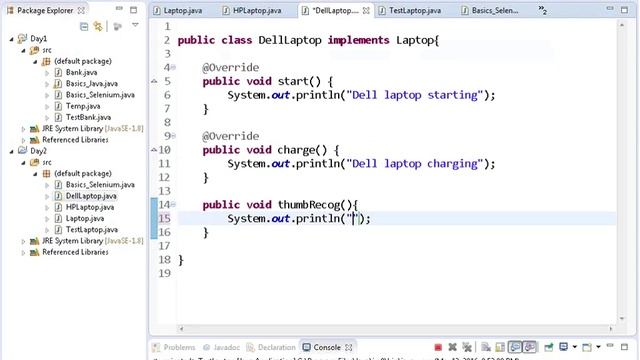Screen dimensions: 640x360
Task: Pin the console view
Action: (549, 347)
